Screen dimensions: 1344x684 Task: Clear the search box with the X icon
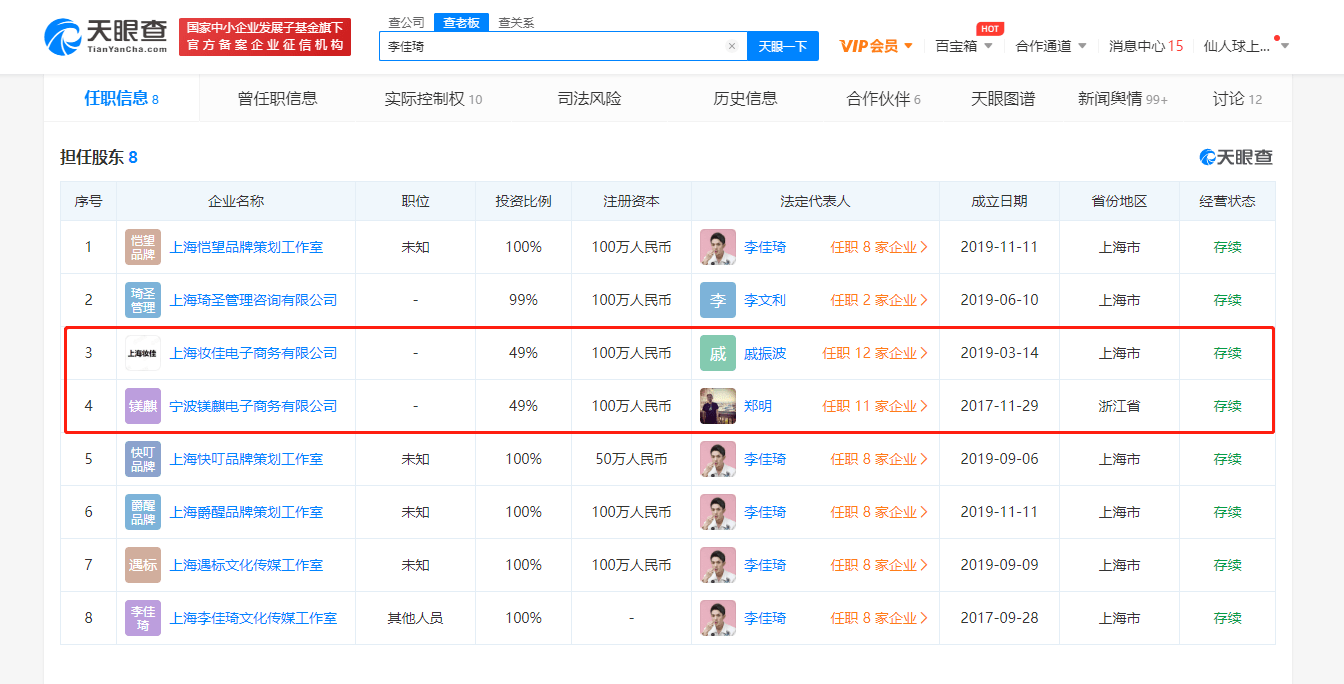[x=731, y=46]
